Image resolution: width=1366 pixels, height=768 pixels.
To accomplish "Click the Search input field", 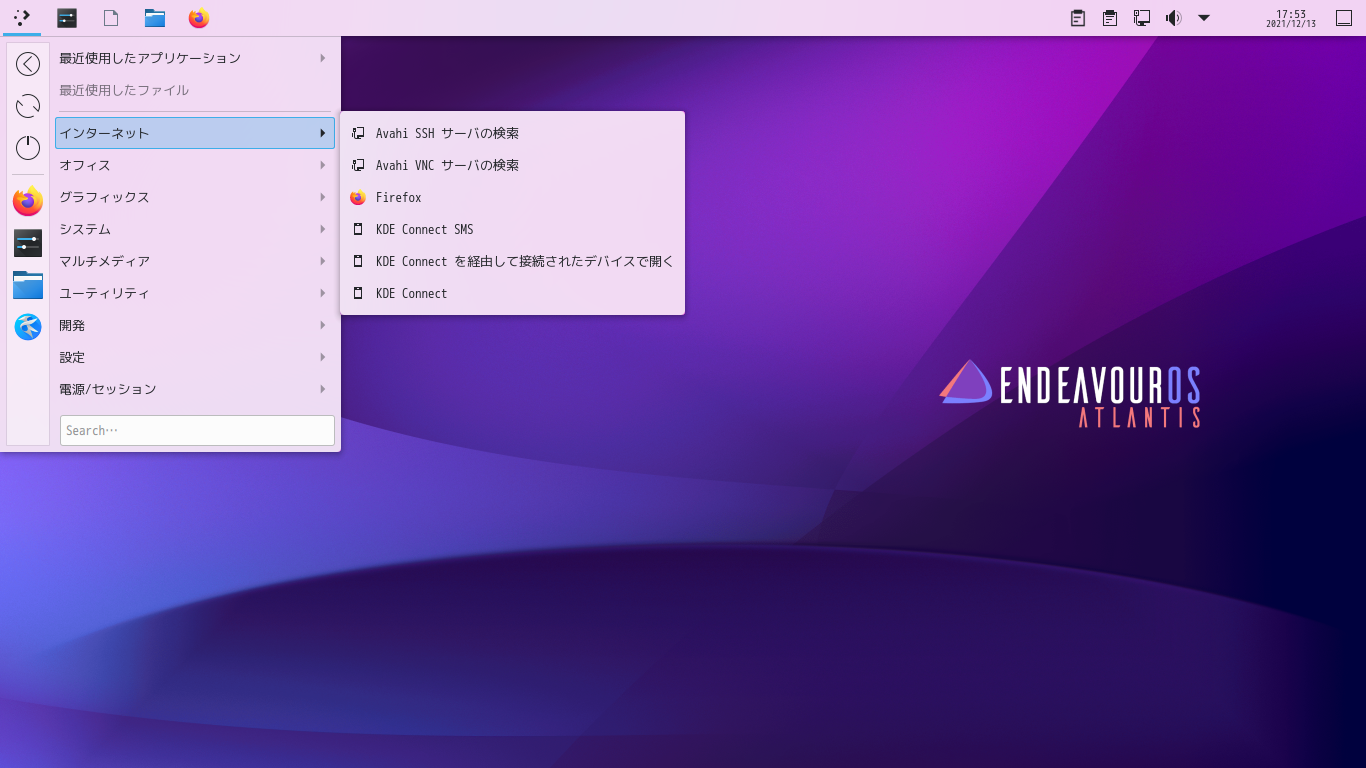I will [x=197, y=430].
